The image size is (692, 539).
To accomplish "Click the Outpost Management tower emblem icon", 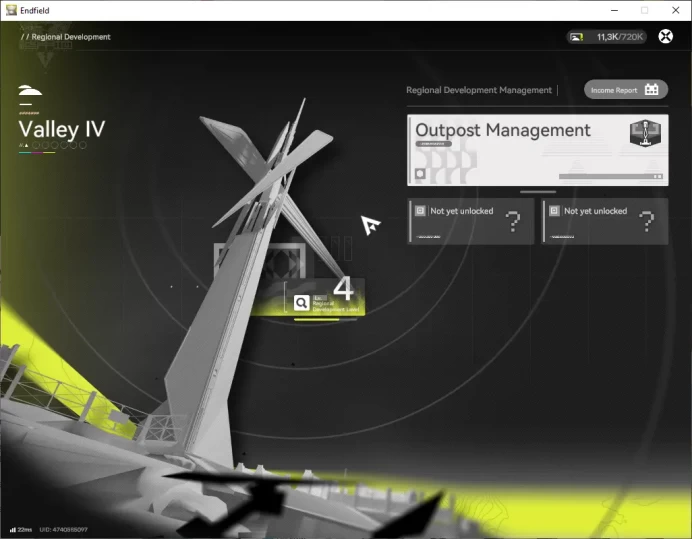I will click(645, 133).
